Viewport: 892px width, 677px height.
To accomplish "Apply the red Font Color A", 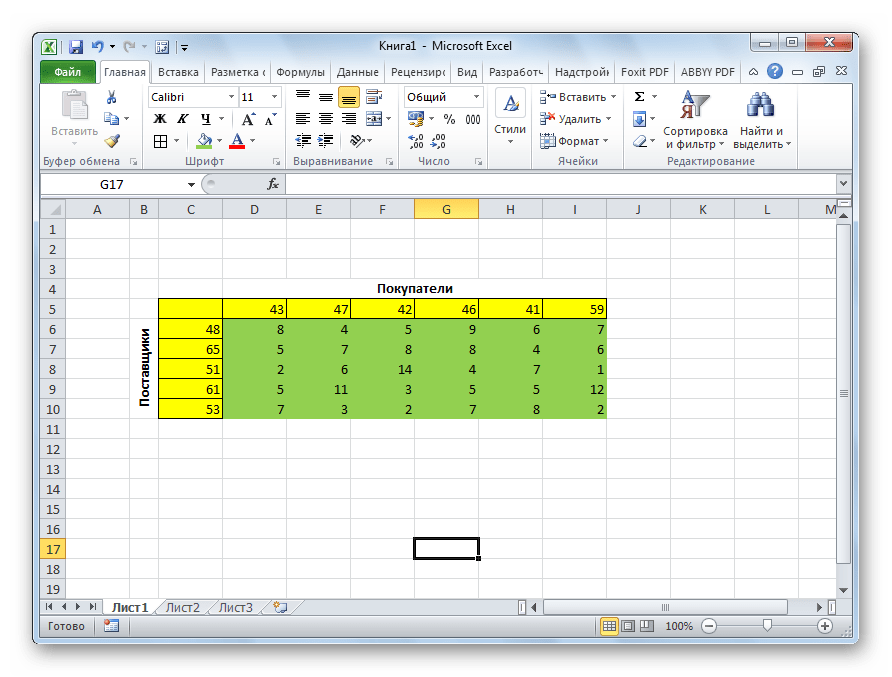I will coord(237,141).
